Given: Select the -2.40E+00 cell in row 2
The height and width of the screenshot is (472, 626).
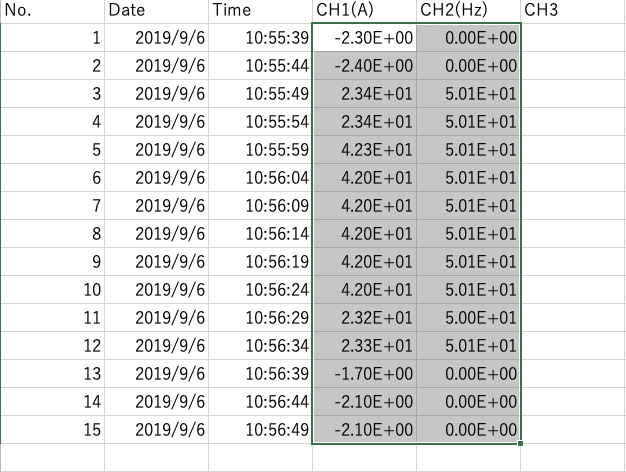Looking at the screenshot, I should click(x=364, y=65).
